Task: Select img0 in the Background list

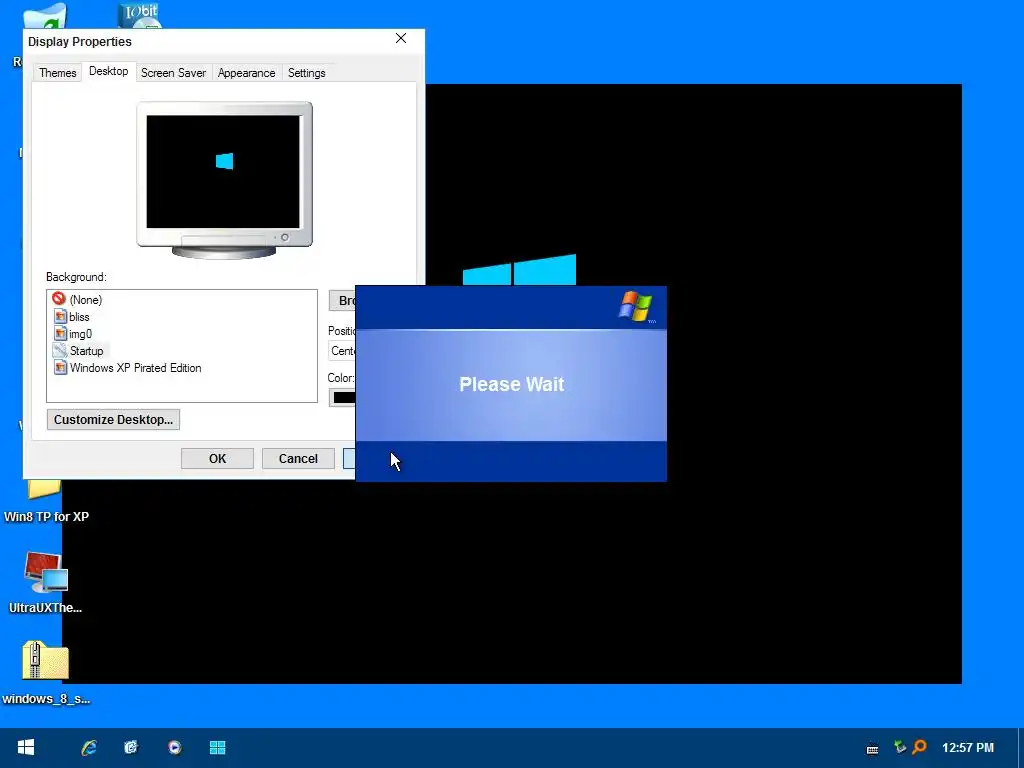Action: pos(73,334)
